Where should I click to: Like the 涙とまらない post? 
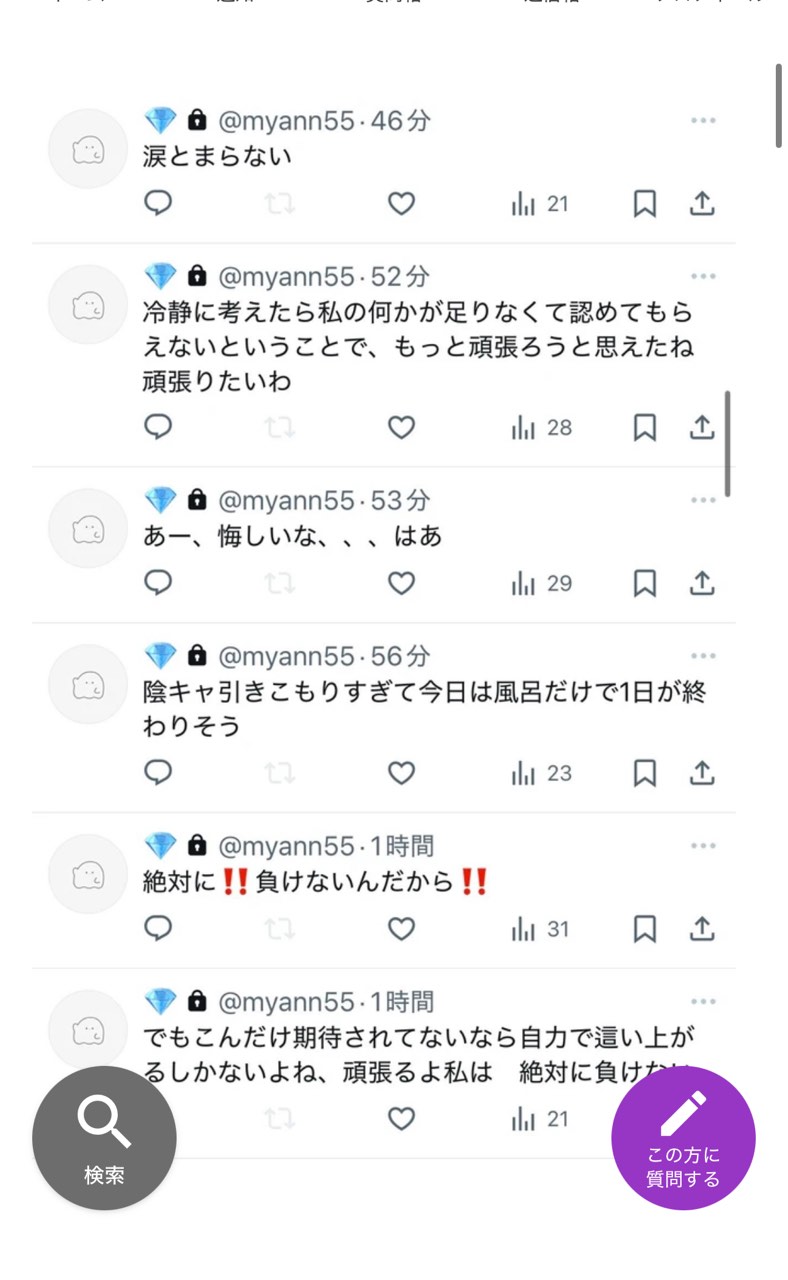click(401, 204)
